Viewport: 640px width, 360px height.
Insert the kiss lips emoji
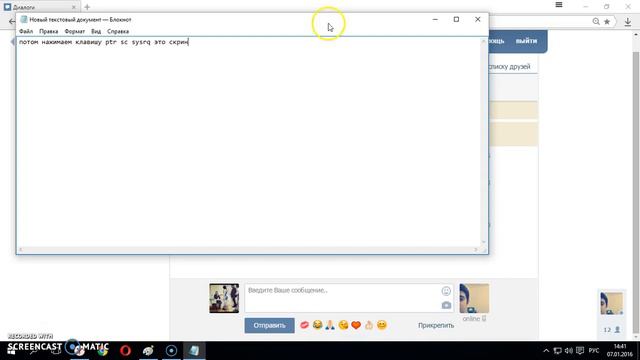[x=304, y=325]
